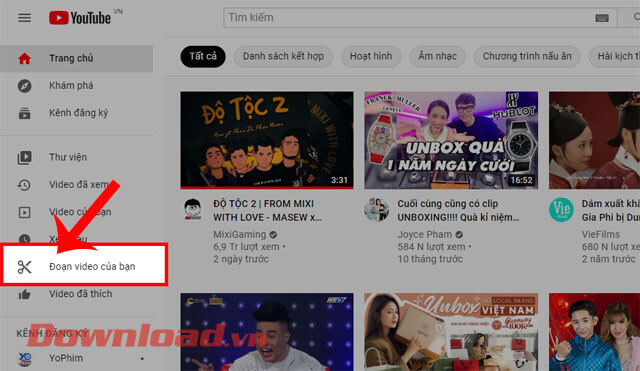Click the 584 N lượt xem text
This screenshot has height=371, width=640.
point(431,247)
